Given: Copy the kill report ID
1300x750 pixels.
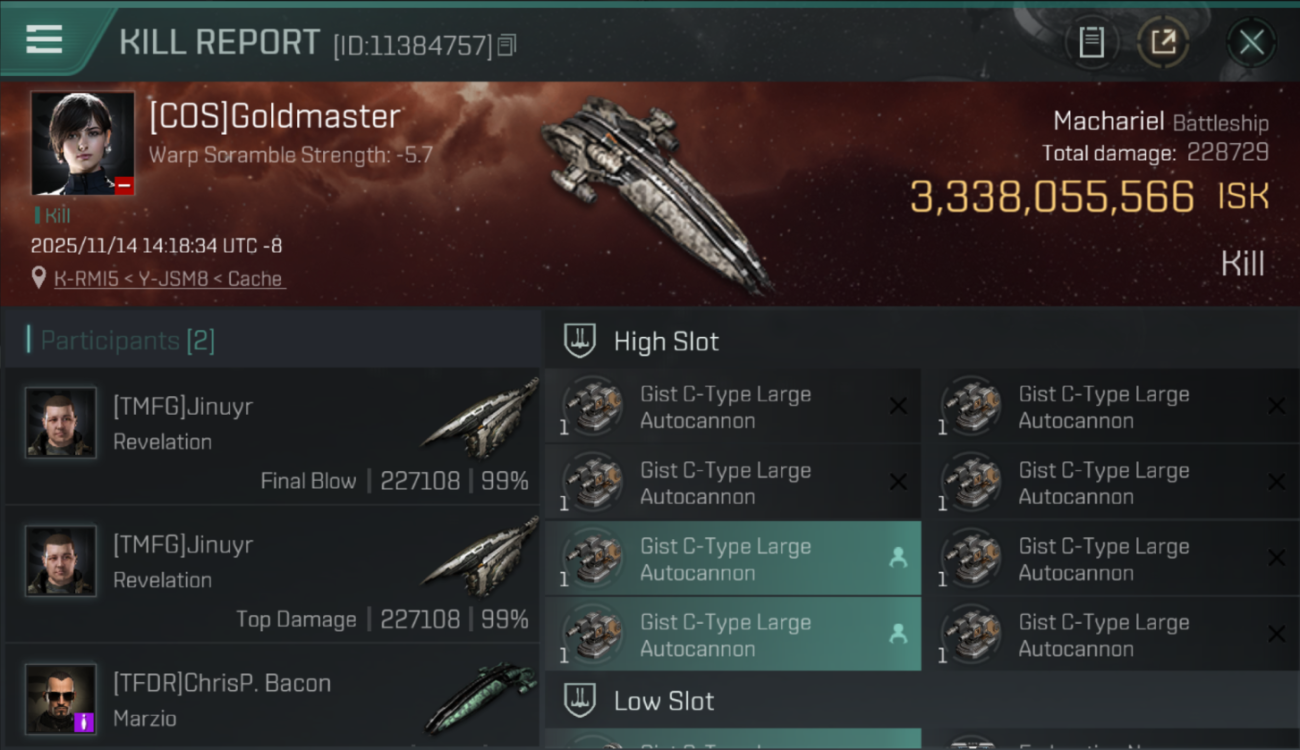Looking at the screenshot, I should click(506, 45).
